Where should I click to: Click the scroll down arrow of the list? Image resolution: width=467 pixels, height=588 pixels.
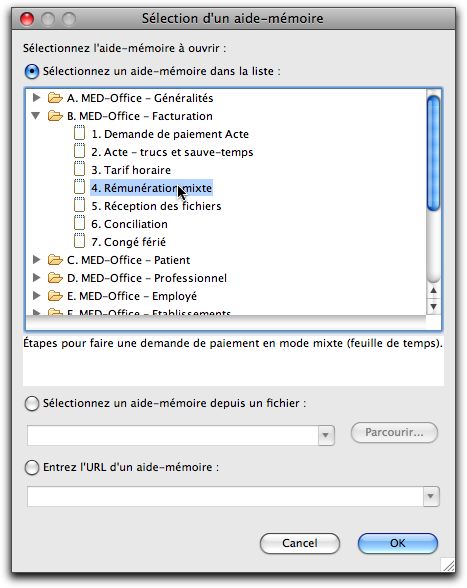[434, 307]
